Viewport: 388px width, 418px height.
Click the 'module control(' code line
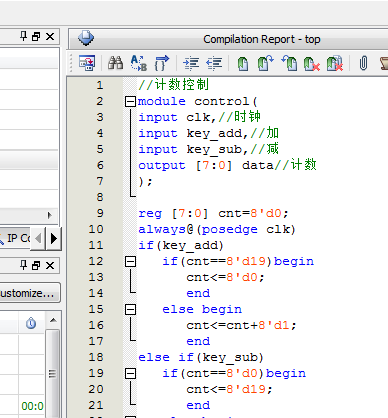(198, 101)
